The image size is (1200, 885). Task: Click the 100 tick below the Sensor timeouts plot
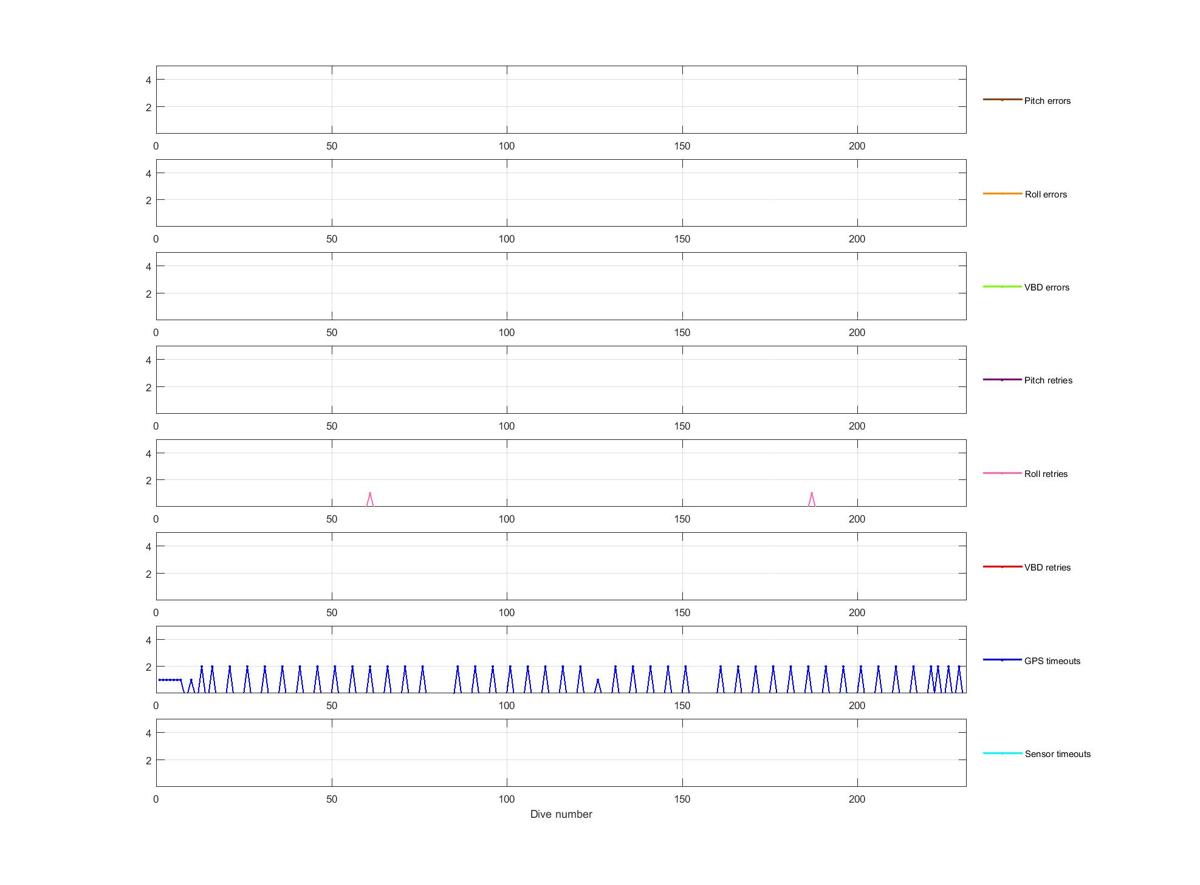coord(507,800)
